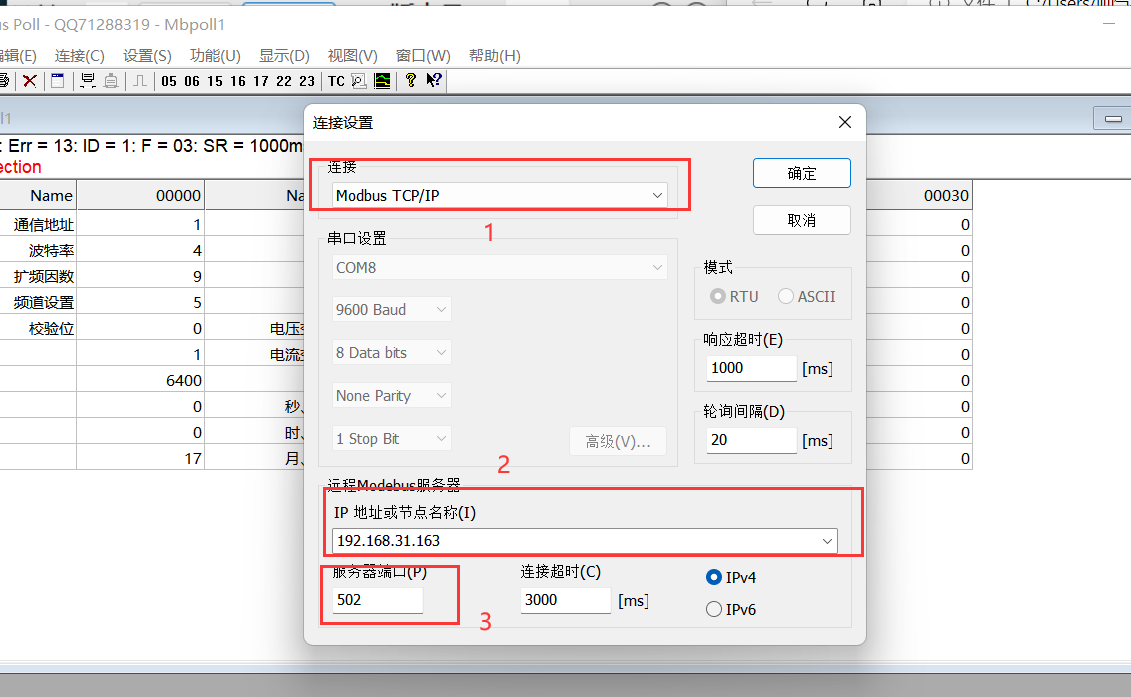Open the TC traffic toolbar button
The width and height of the screenshot is (1131, 697).
pos(336,81)
